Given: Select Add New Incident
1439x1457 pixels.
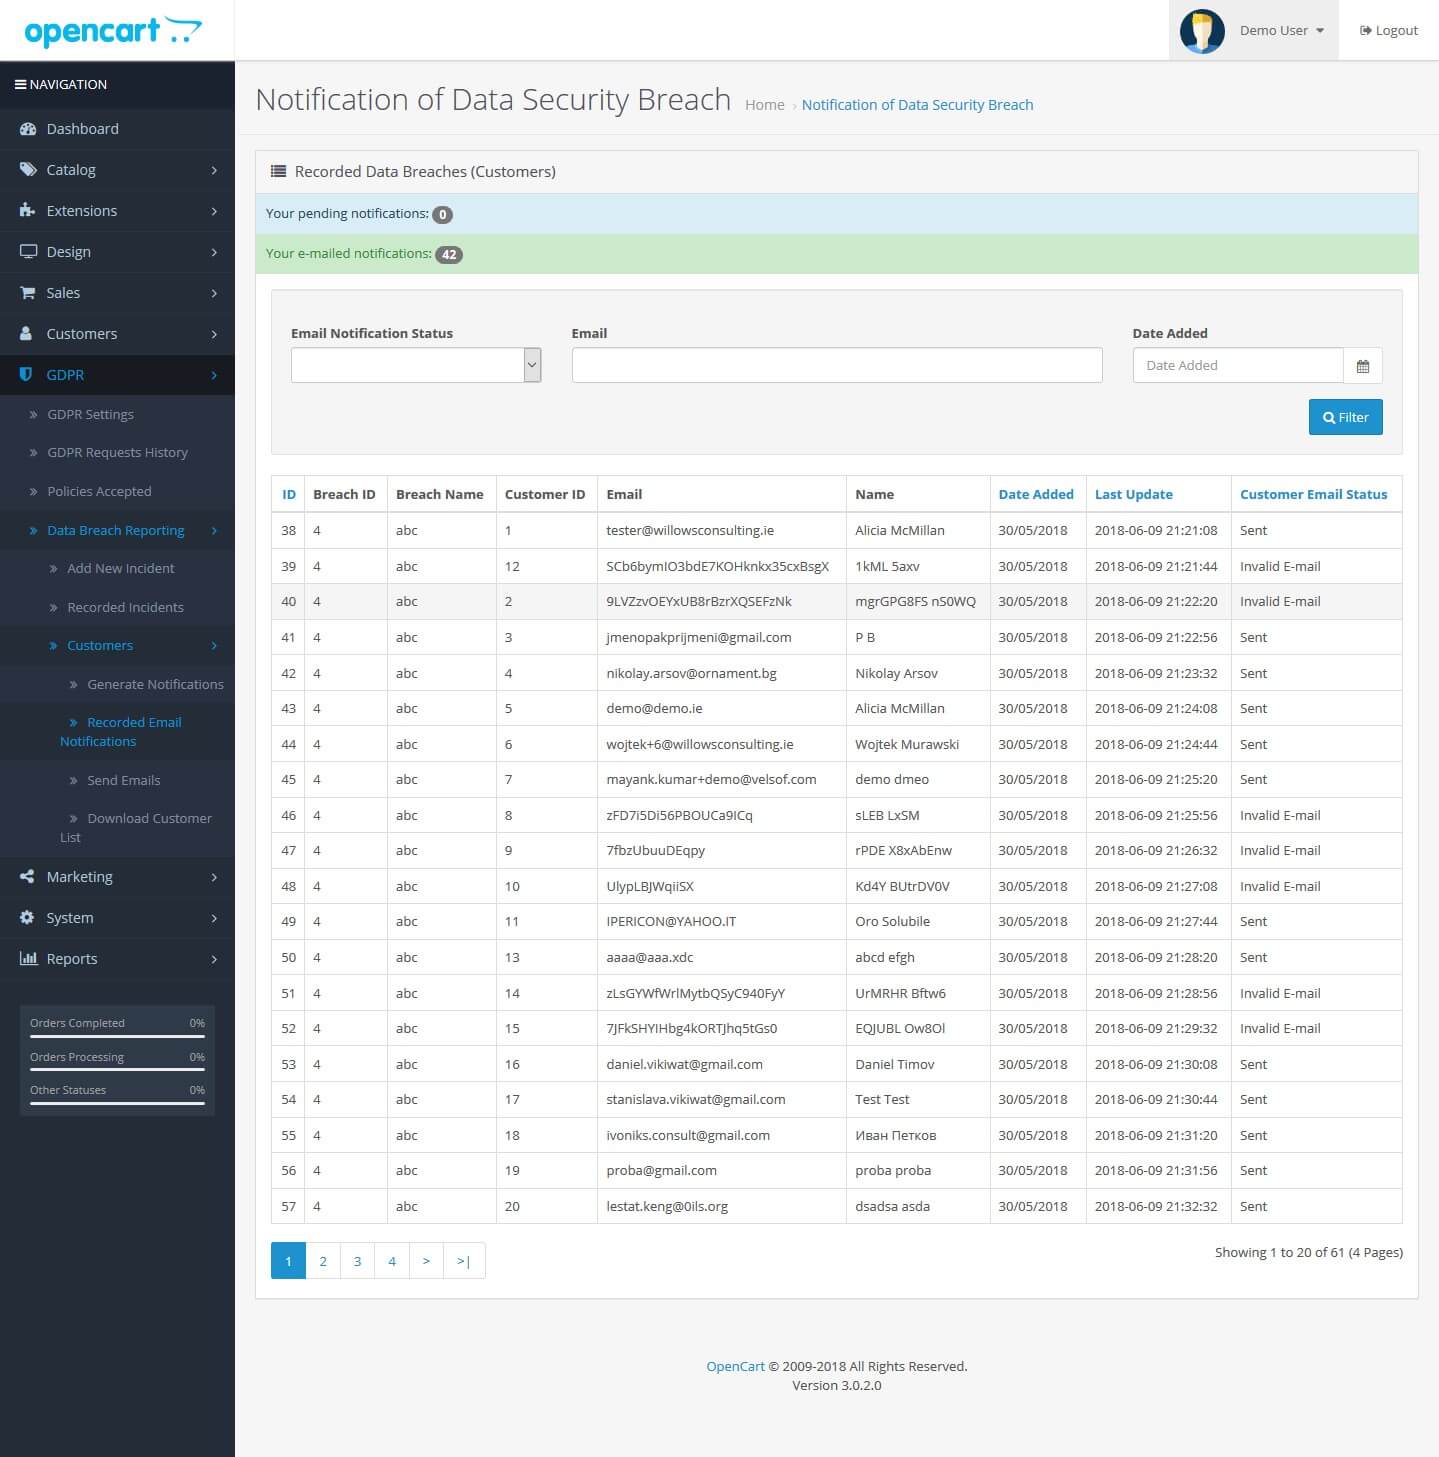Looking at the screenshot, I should [120, 569].
